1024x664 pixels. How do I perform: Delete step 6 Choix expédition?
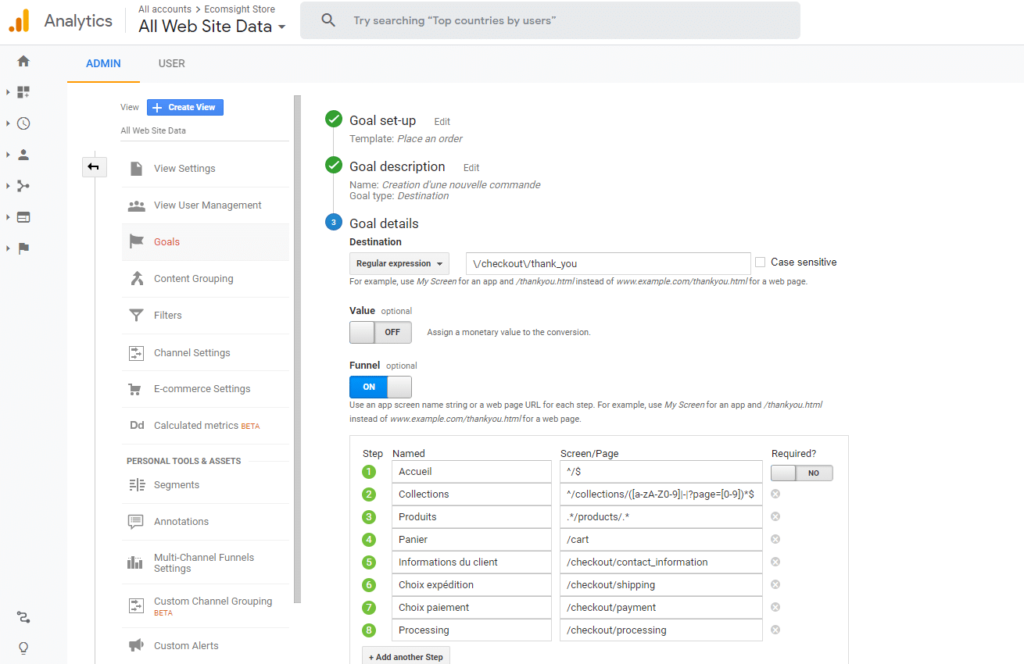pyautogui.click(x=775, y=584)
